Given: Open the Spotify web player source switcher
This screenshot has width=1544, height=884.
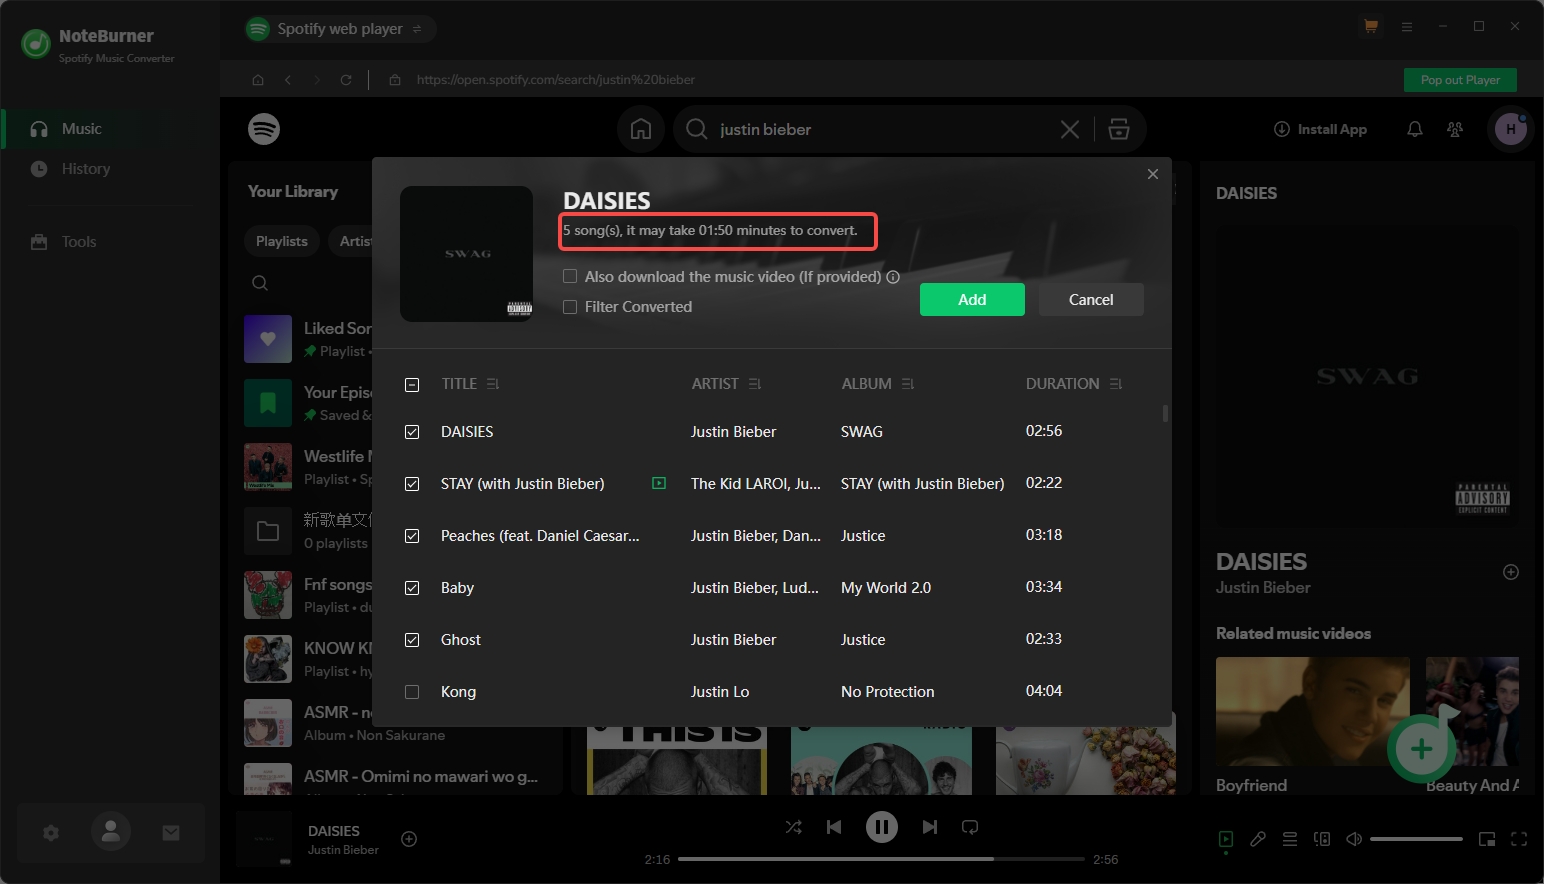Looking at the screenshot, I should click(340, 29).
